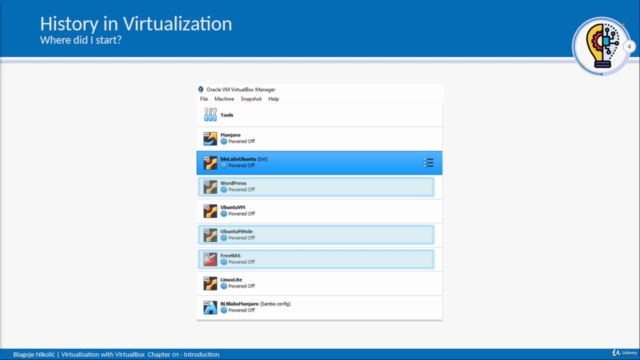Open the Help menu
The image size is (640, 360).
tap(273, 99)
